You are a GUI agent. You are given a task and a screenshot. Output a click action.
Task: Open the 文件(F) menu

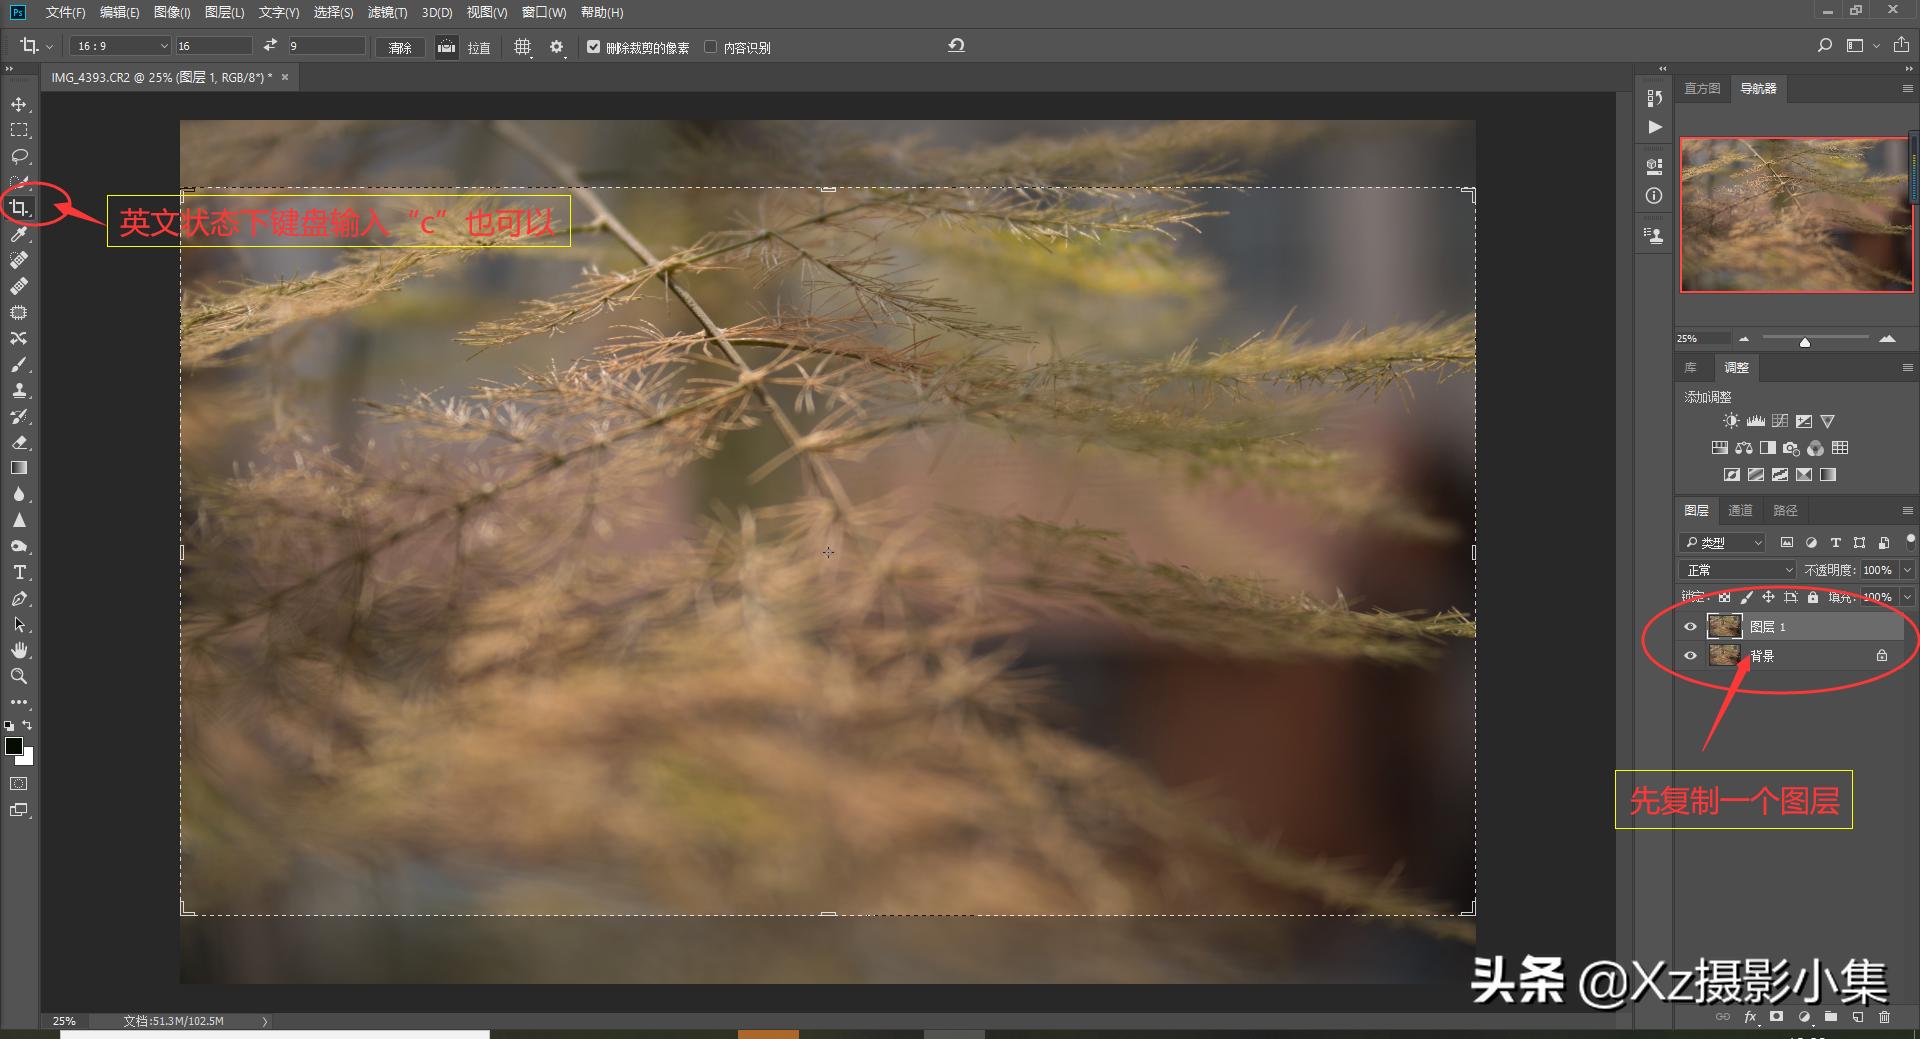65,12
